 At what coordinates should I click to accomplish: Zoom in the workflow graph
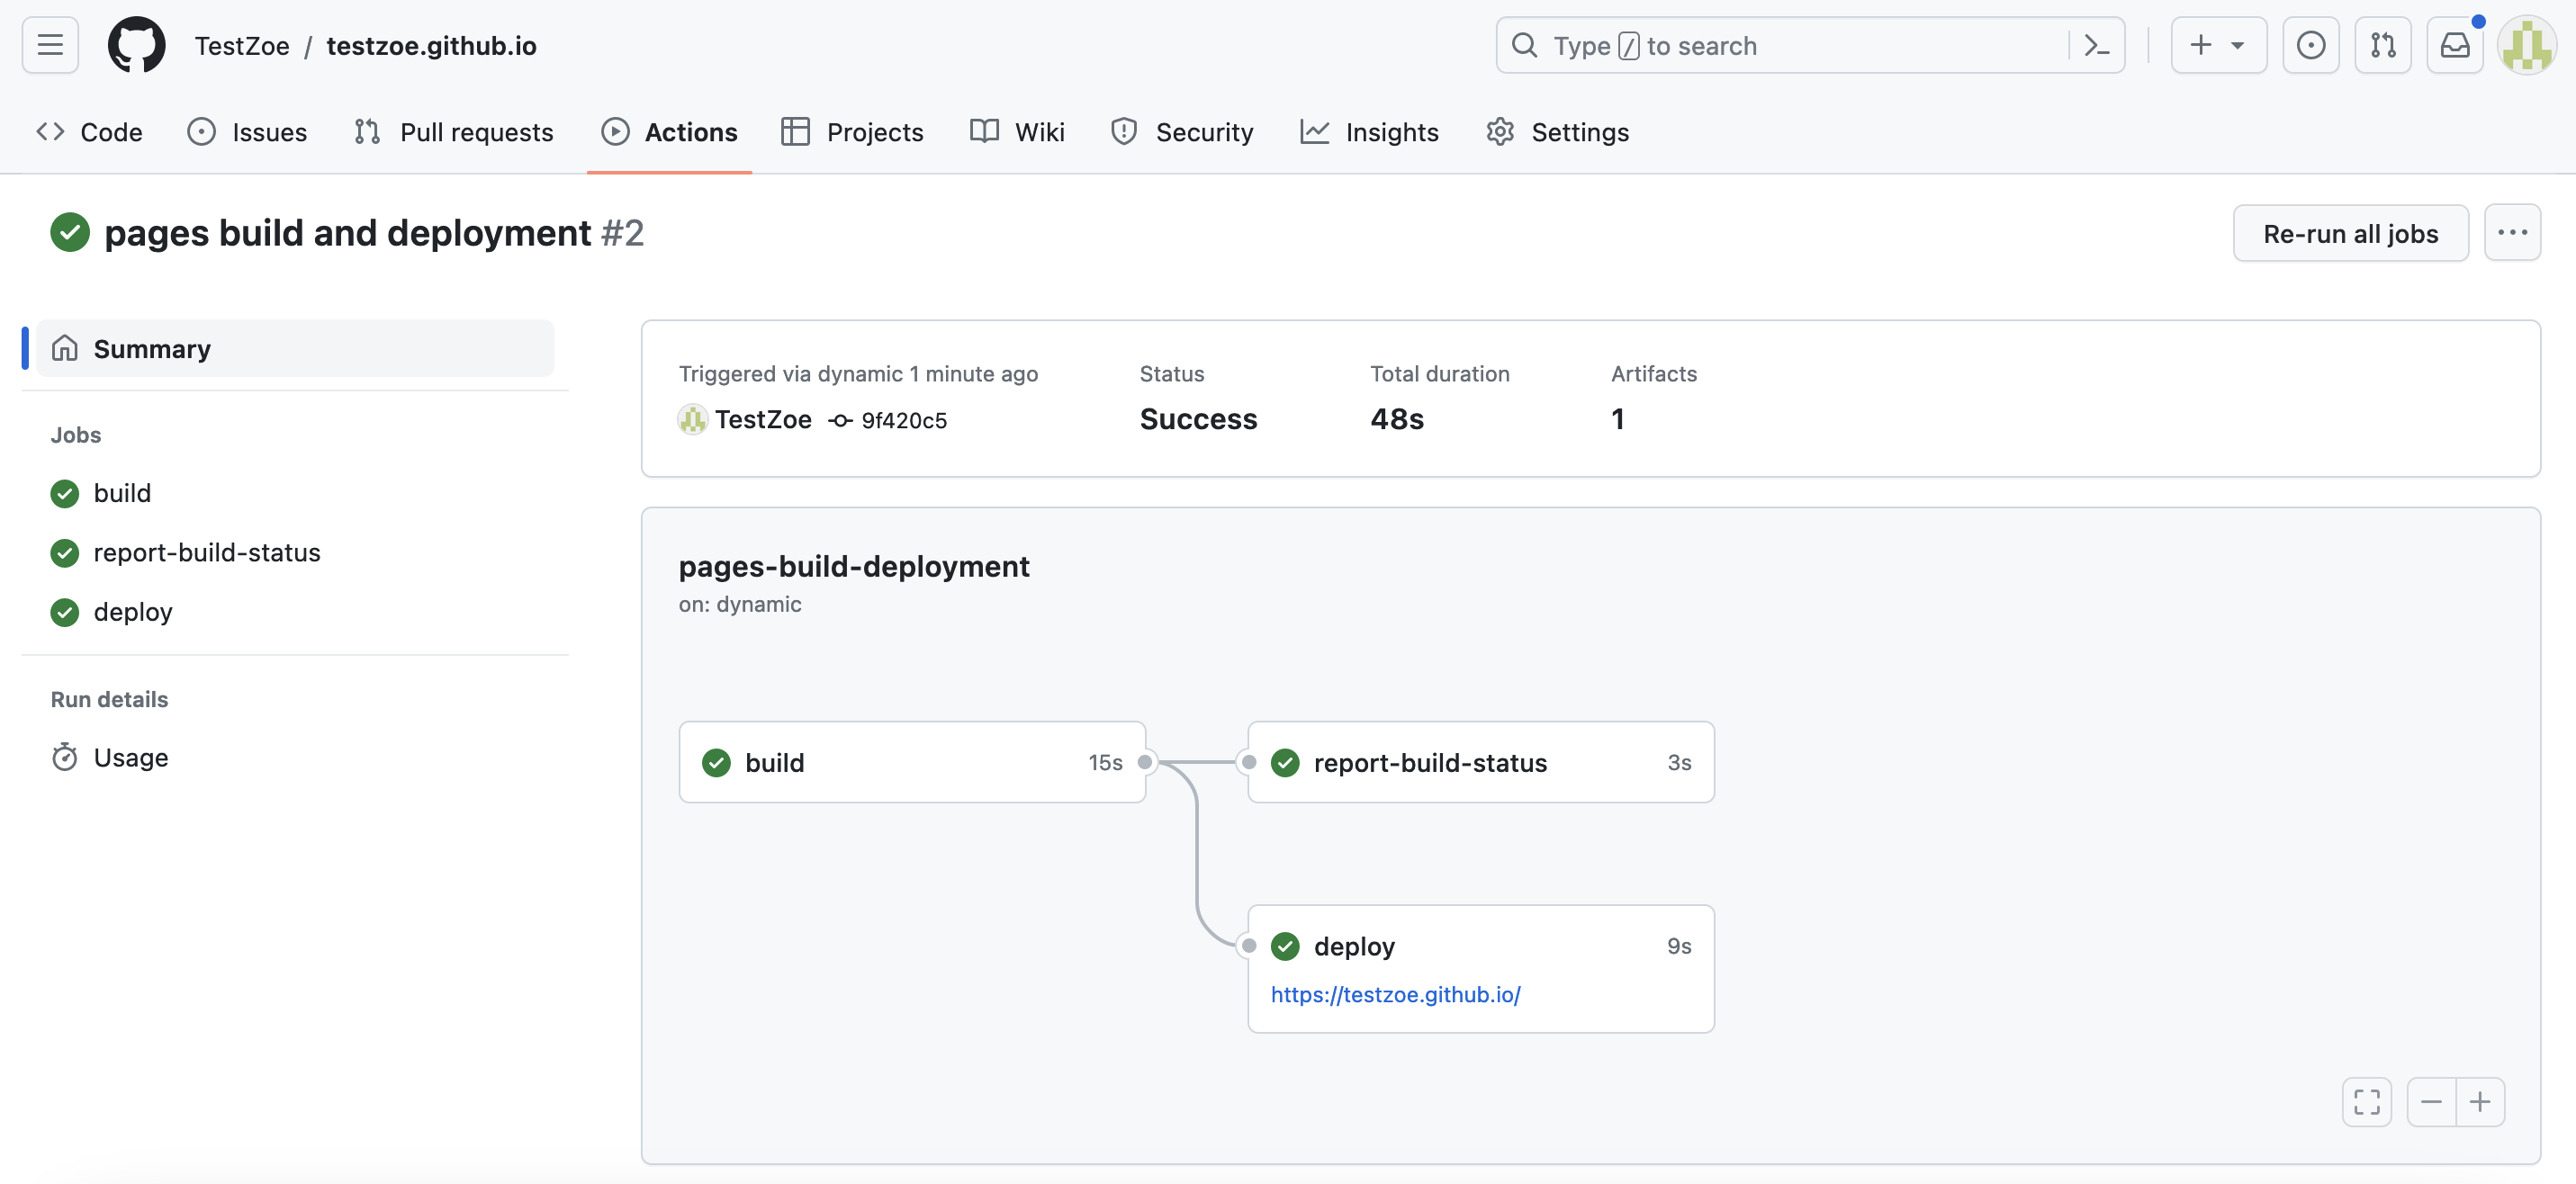[2480, 1101]
